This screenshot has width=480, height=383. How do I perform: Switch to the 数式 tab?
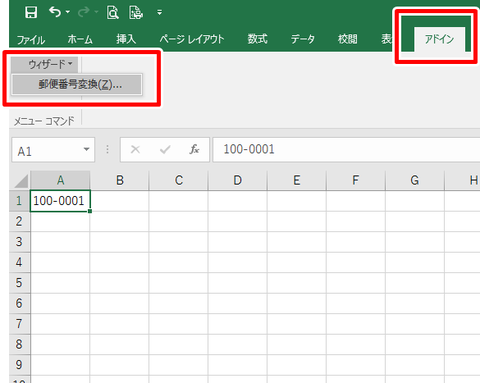(x=257, y=39)
